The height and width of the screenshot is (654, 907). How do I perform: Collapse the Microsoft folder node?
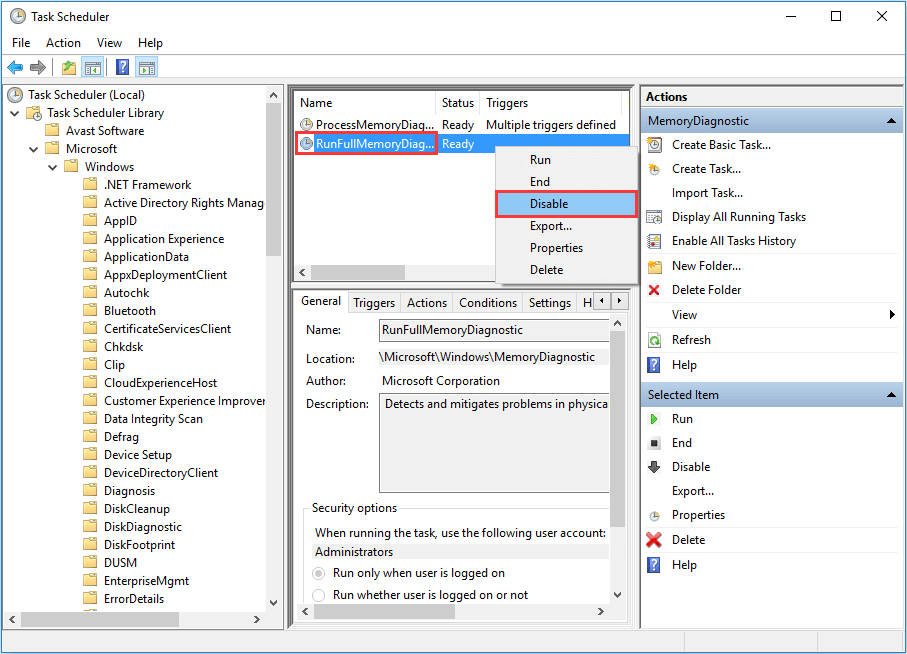[x=34, y=149]
